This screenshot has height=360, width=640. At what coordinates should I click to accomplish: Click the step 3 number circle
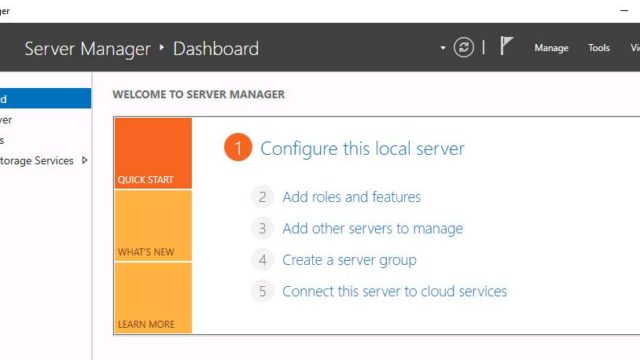[262, 228]
